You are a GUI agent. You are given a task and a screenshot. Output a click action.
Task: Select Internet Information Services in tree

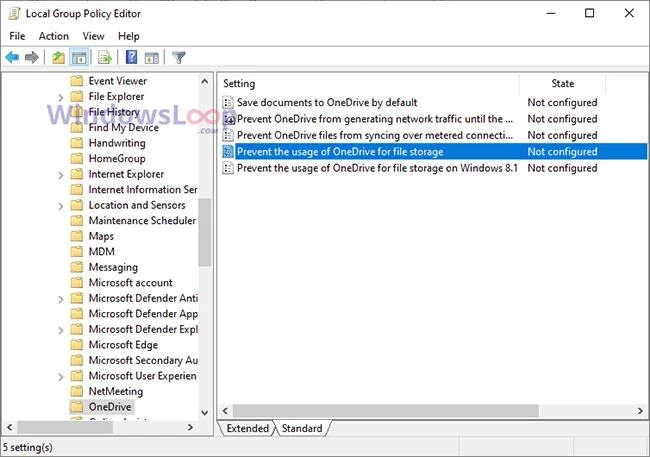(143, 190)
